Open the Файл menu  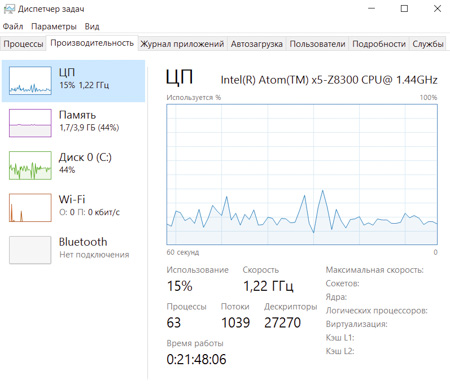[13, 26]
